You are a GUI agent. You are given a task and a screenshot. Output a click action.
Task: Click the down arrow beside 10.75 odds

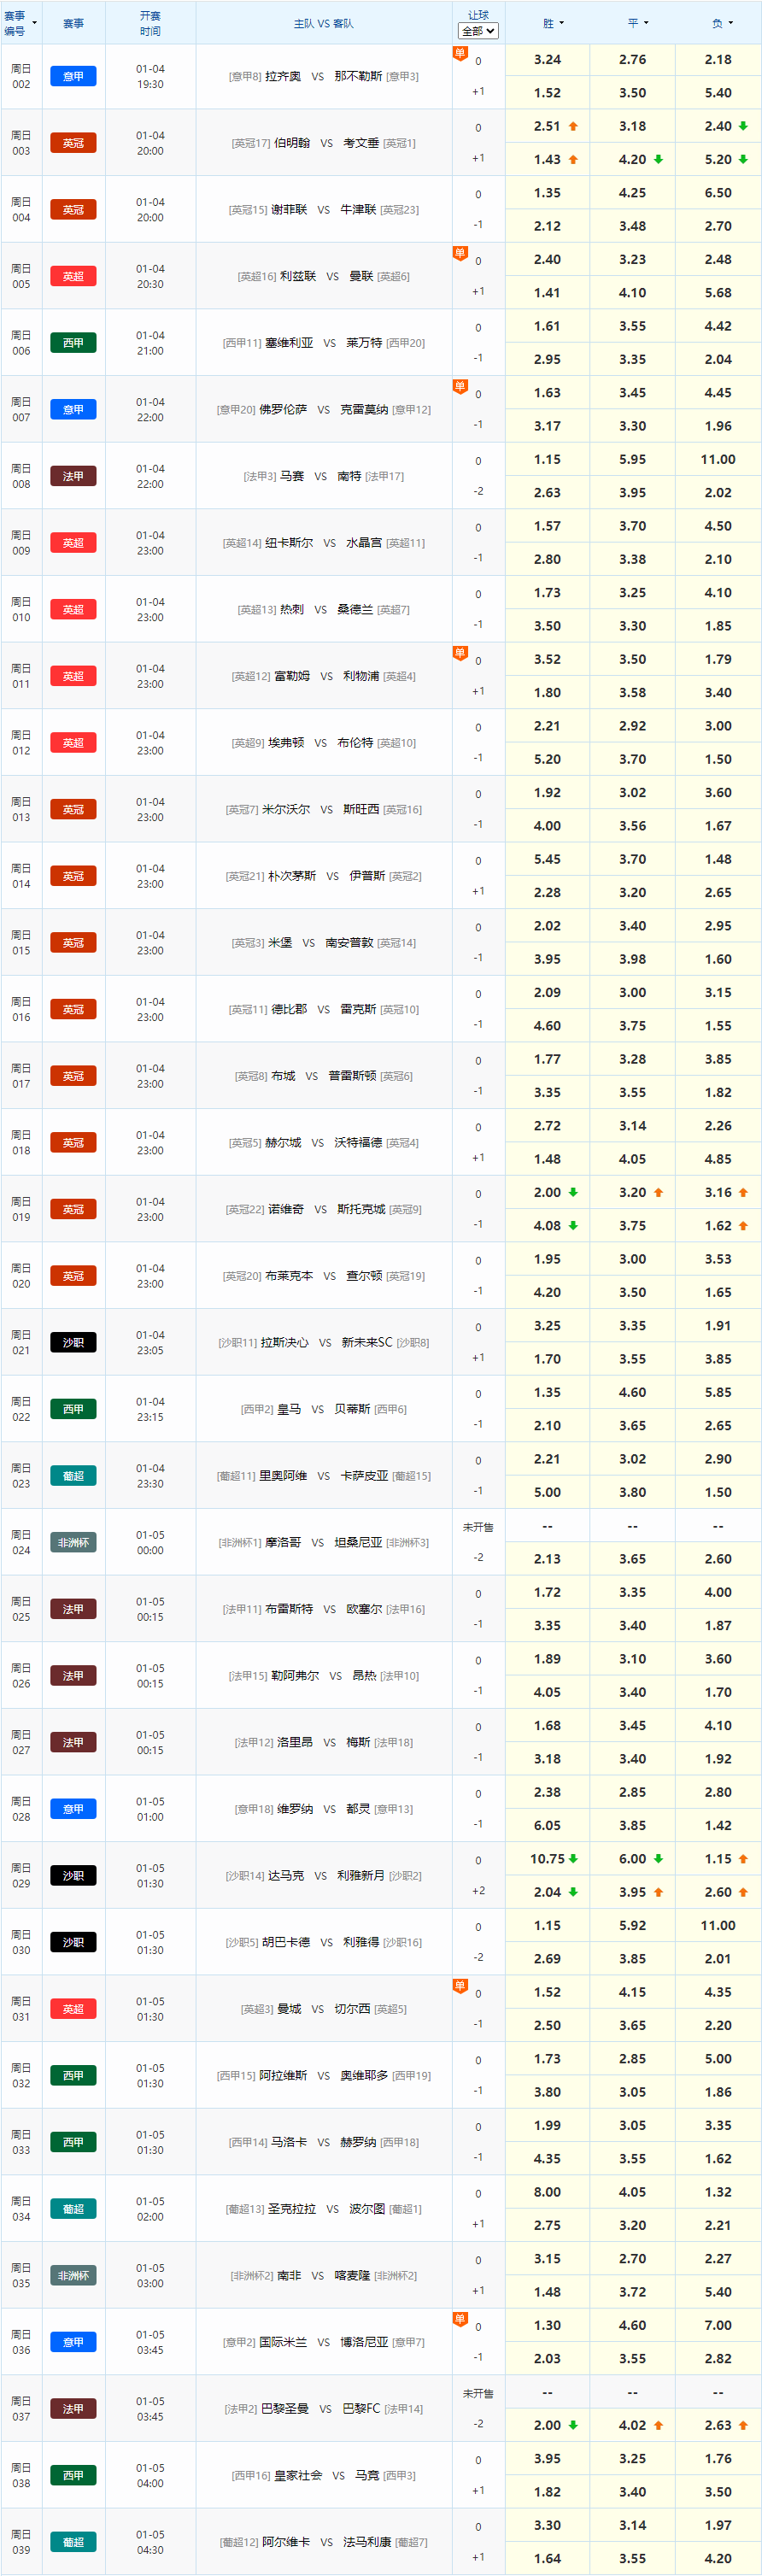(573, 1859)
